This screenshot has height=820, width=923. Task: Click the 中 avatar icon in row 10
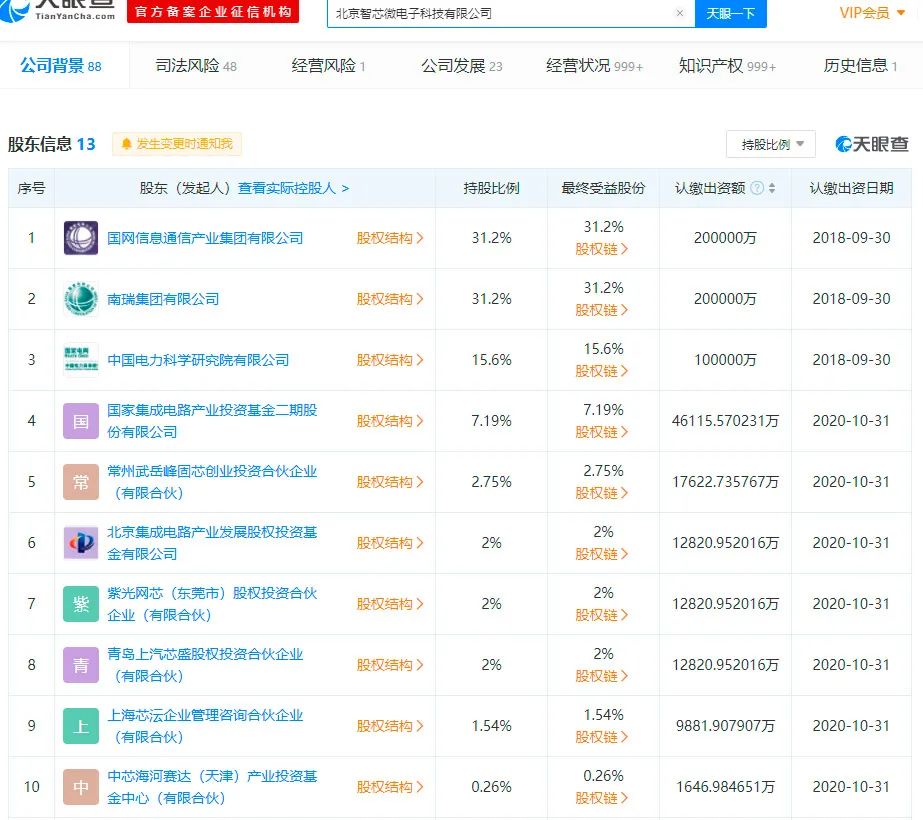81,787
